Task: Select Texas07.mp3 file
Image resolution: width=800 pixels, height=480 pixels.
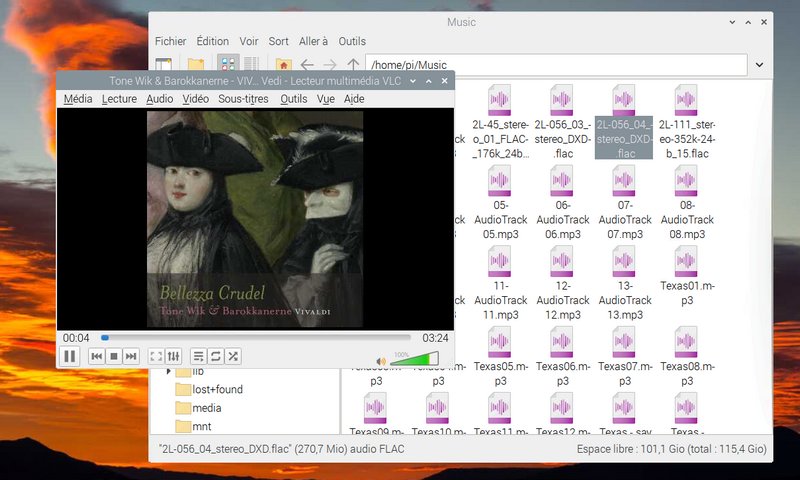Action: point(624,357)
